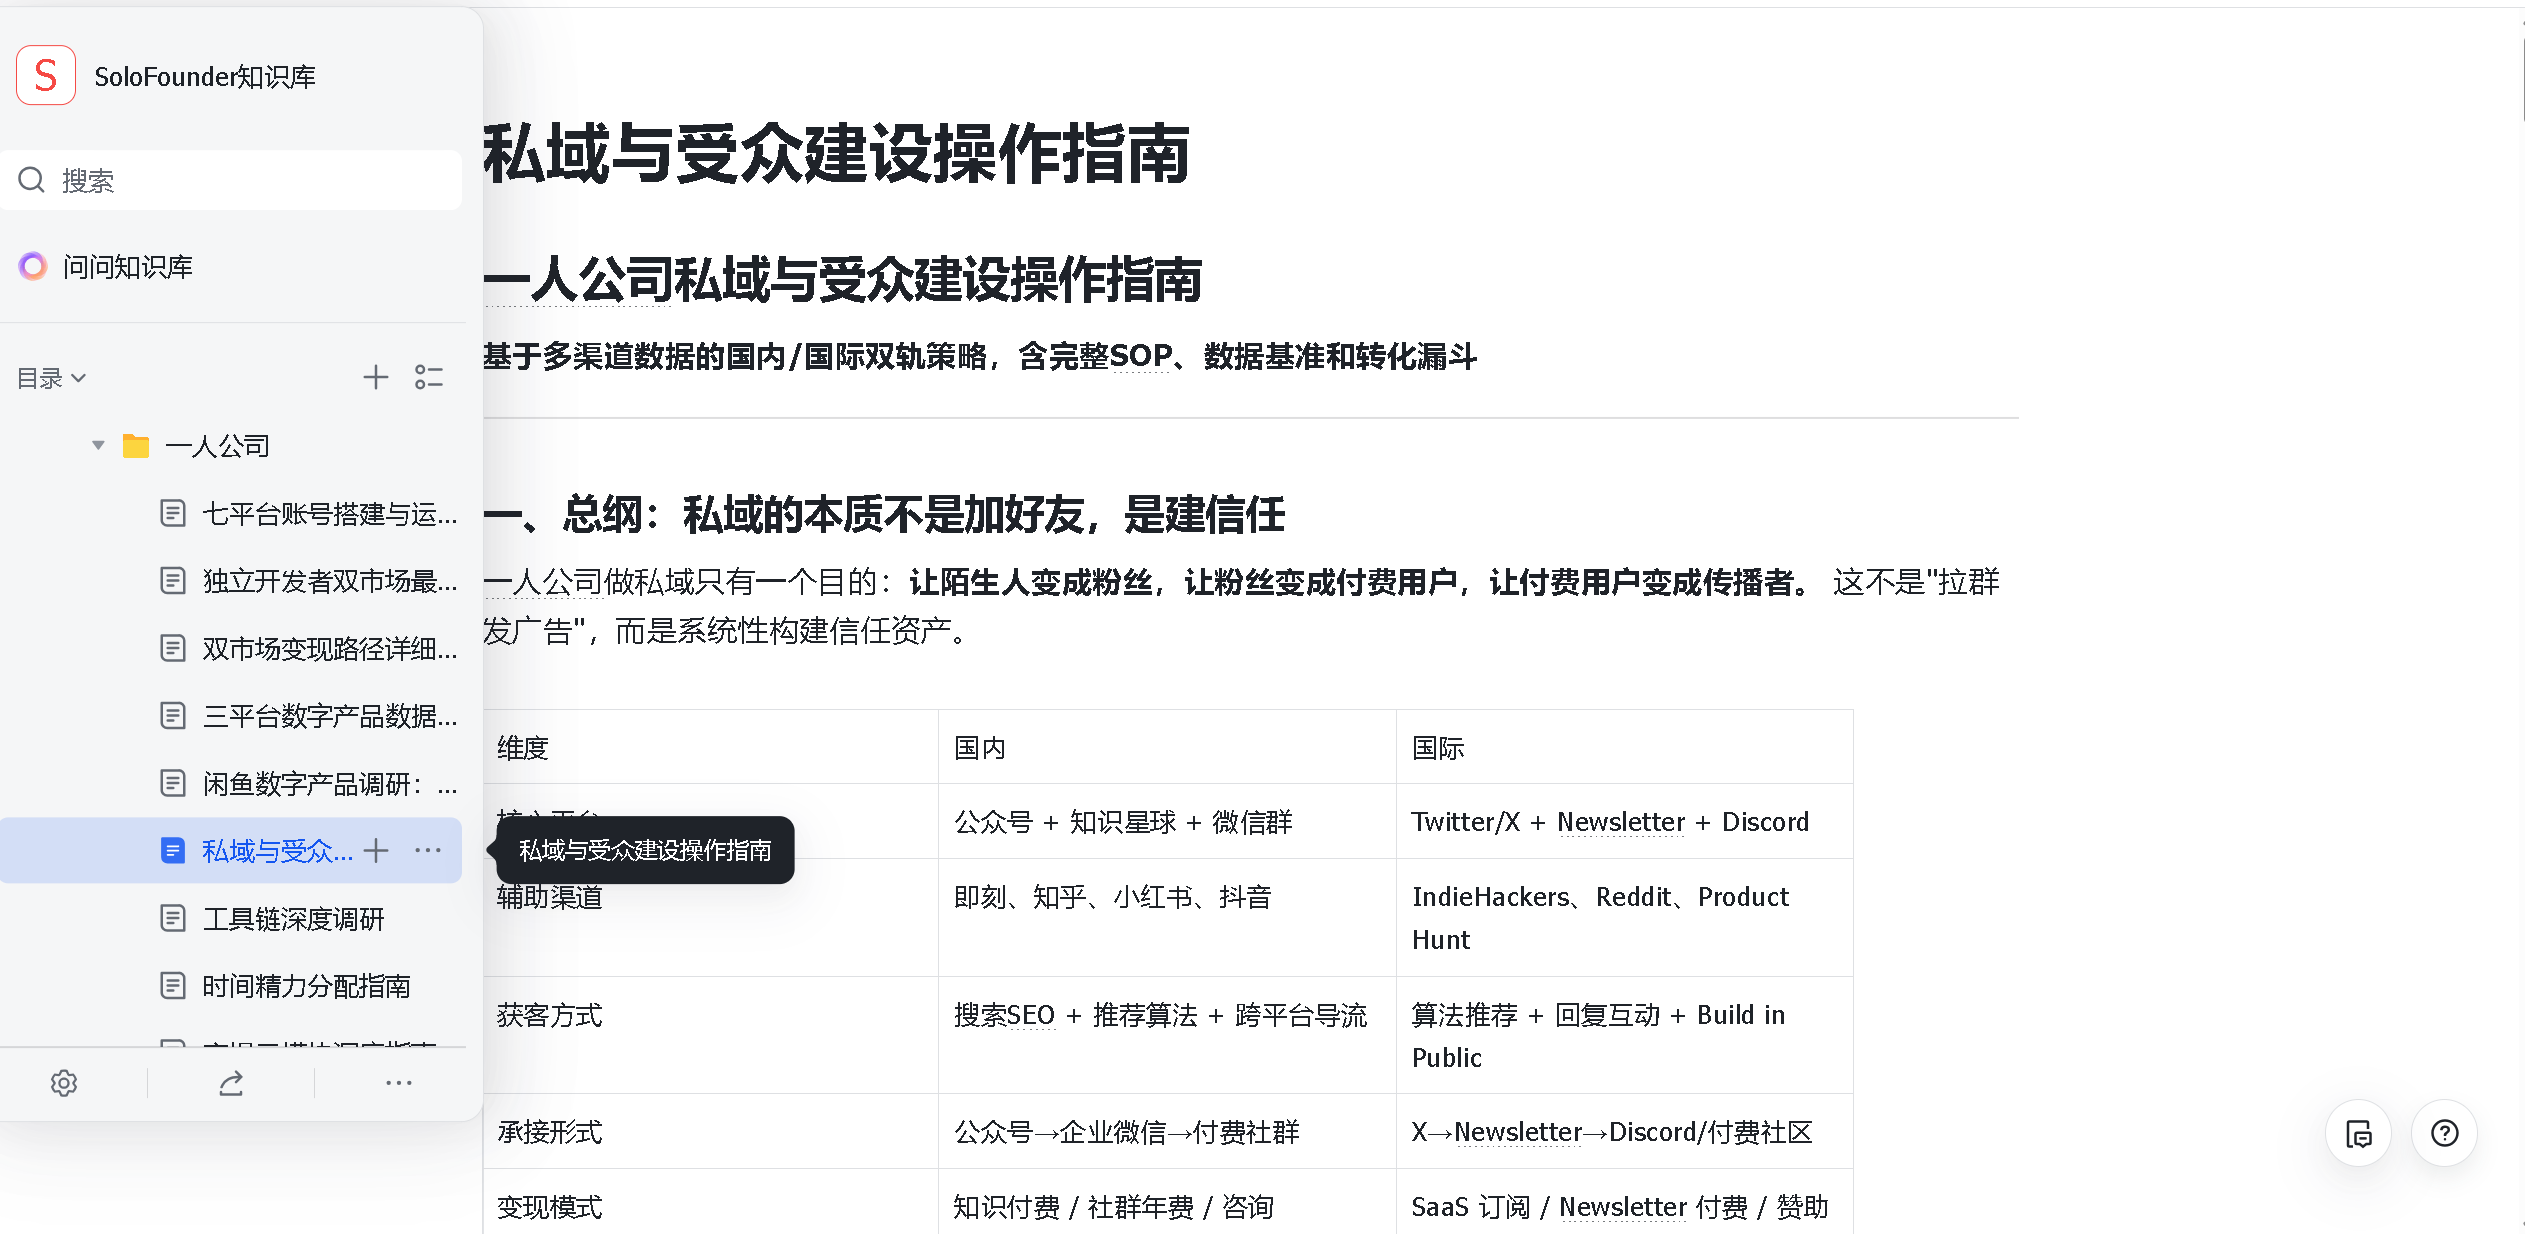The height and width of the screenshot is (1234, 2525).
Task: Click document icon of 三平台数字产品数据
Action: [x=173, y=716]
